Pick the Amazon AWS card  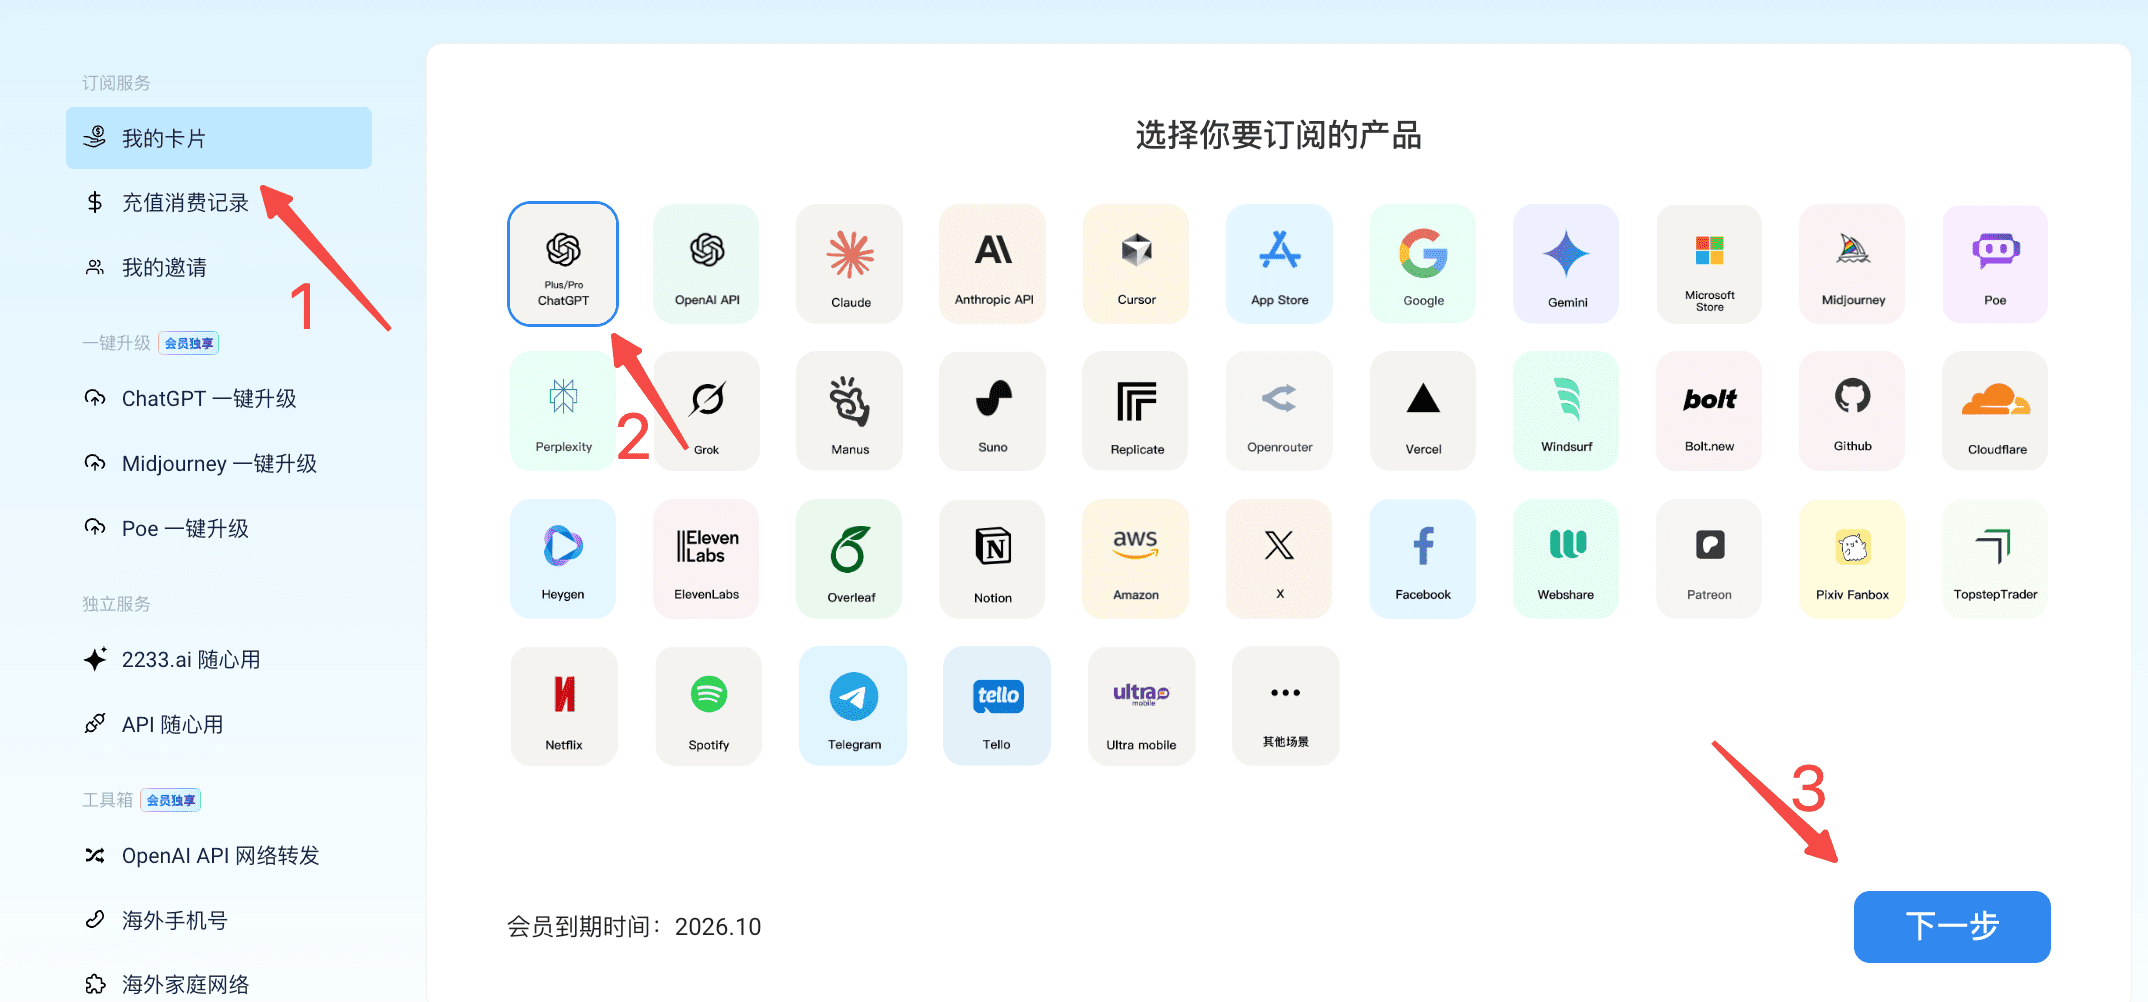(1136, 559)
